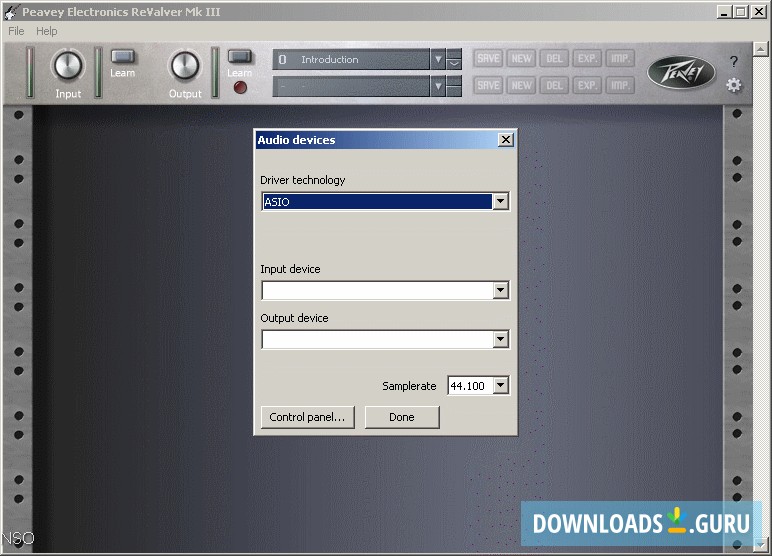The image size is (772, 556).
Task: Toggle the Learn button beside Input knob
Action: click(x=123, y=57)
